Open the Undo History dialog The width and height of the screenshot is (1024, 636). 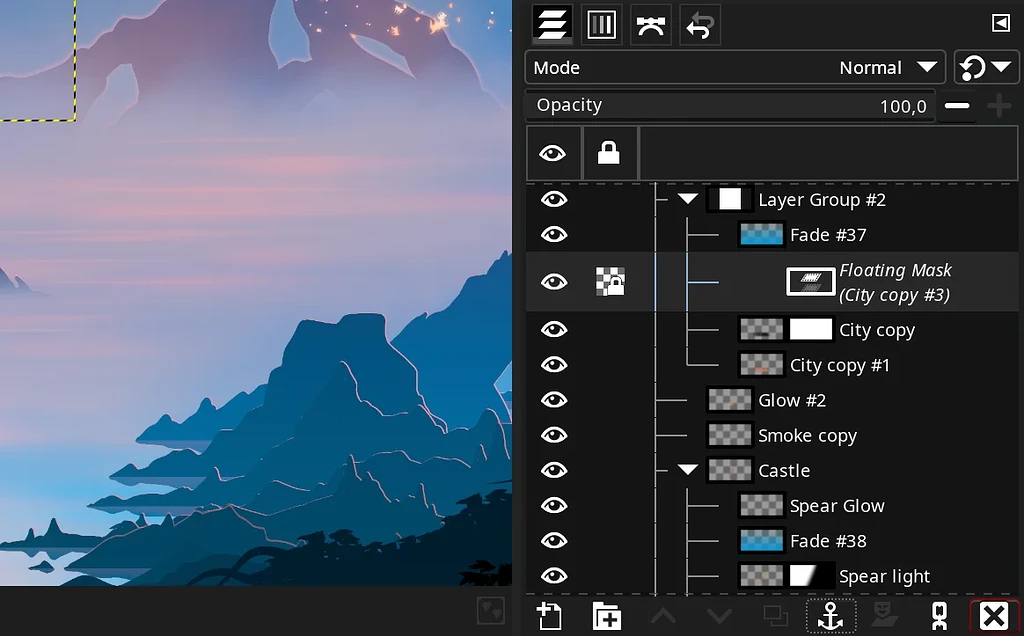tap(699, 24)
